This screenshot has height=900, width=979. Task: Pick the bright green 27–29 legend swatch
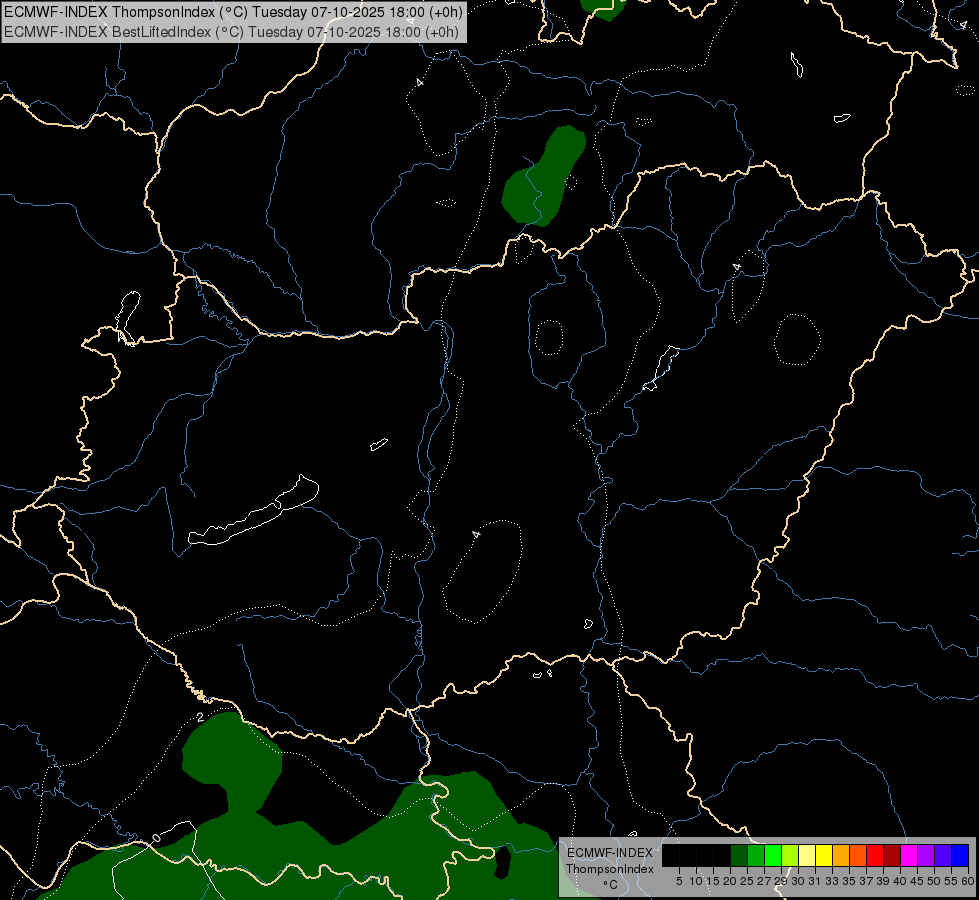coord(773,855)
